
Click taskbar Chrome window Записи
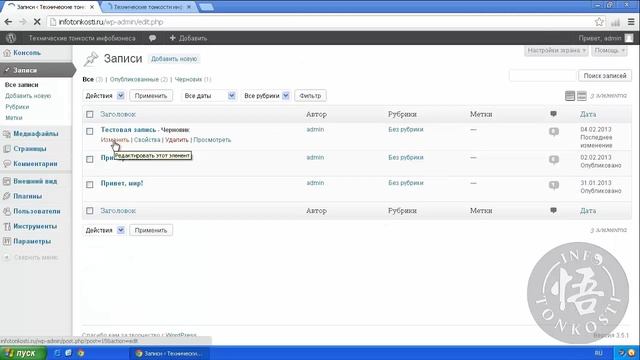169,353
